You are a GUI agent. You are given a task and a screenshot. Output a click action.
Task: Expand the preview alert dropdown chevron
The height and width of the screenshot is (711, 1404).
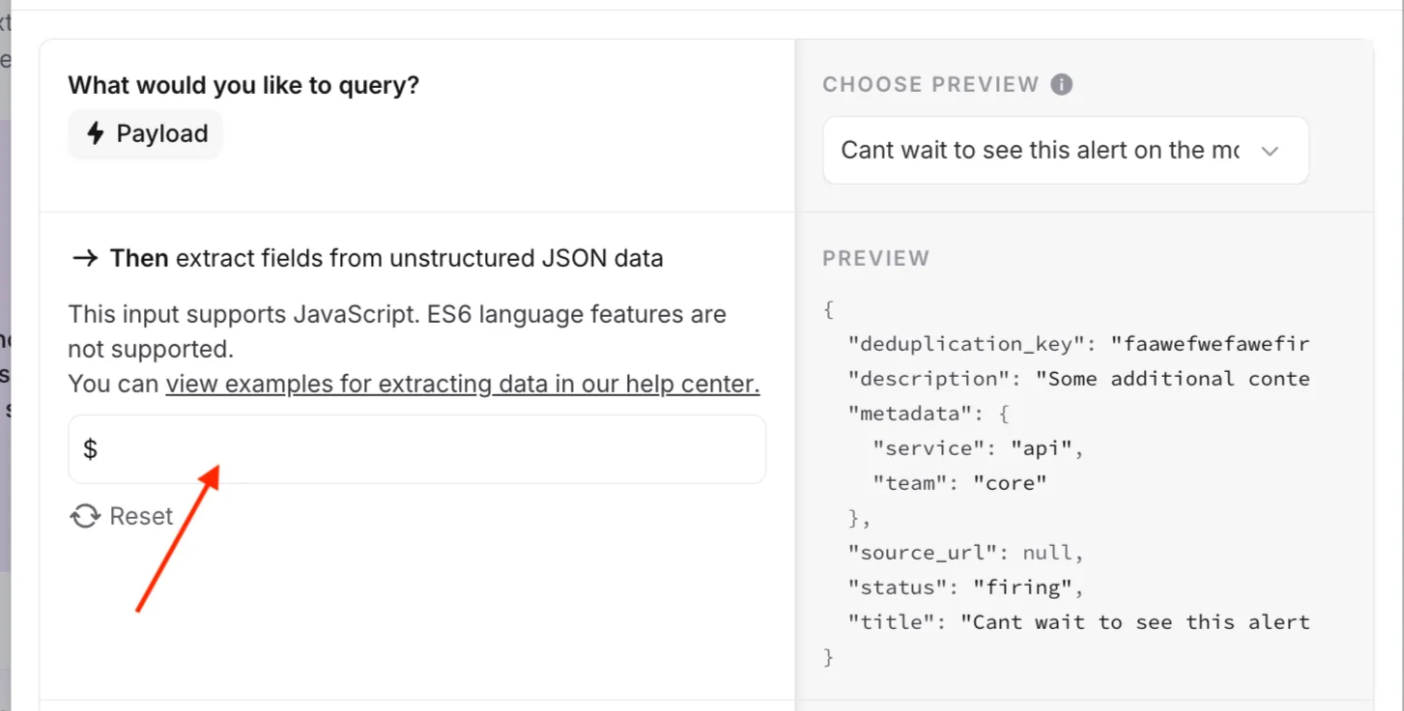[x=1270, y=151]
